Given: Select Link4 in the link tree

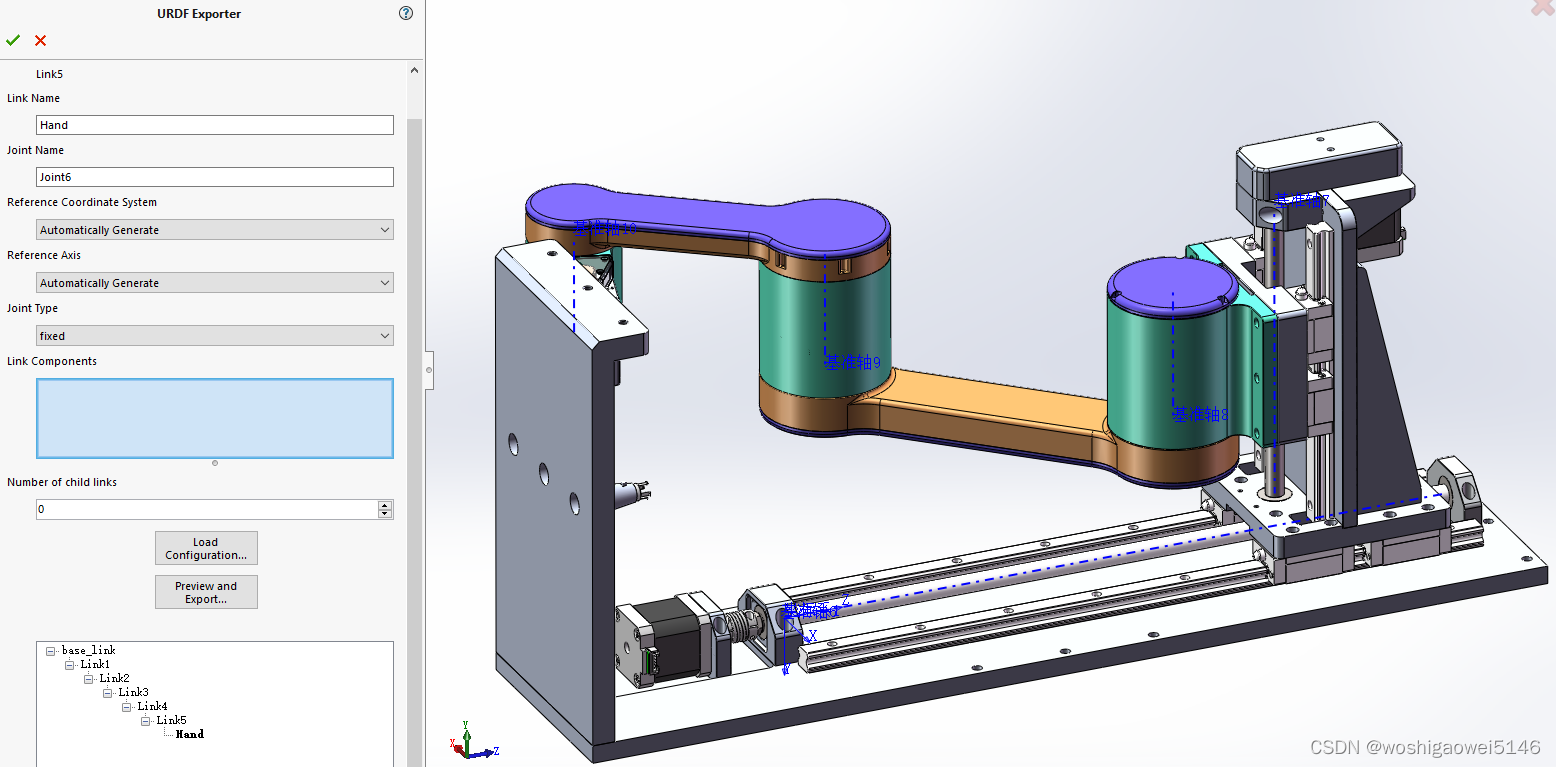Looking at the screenshot, I should tap(152, 706).
